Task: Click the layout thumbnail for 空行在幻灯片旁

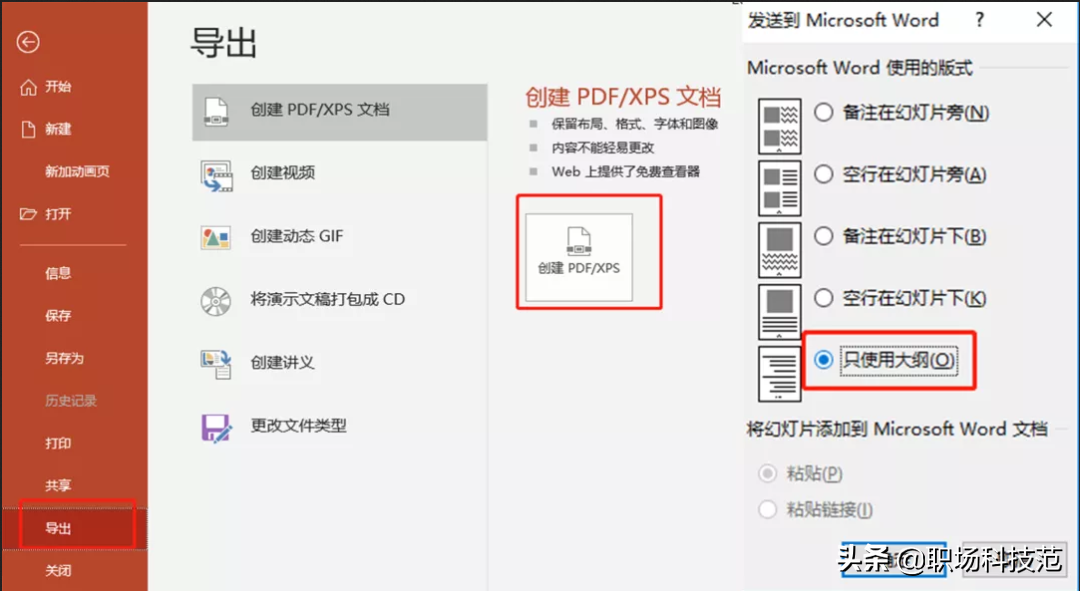Action: [780, 188]
